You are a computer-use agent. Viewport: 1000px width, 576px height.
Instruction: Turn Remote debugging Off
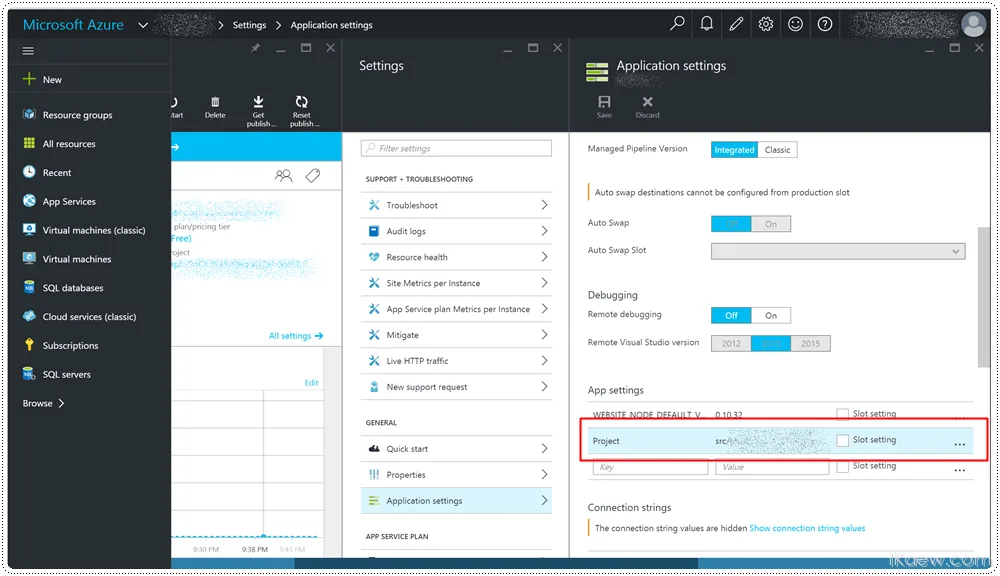coord(731,315)
